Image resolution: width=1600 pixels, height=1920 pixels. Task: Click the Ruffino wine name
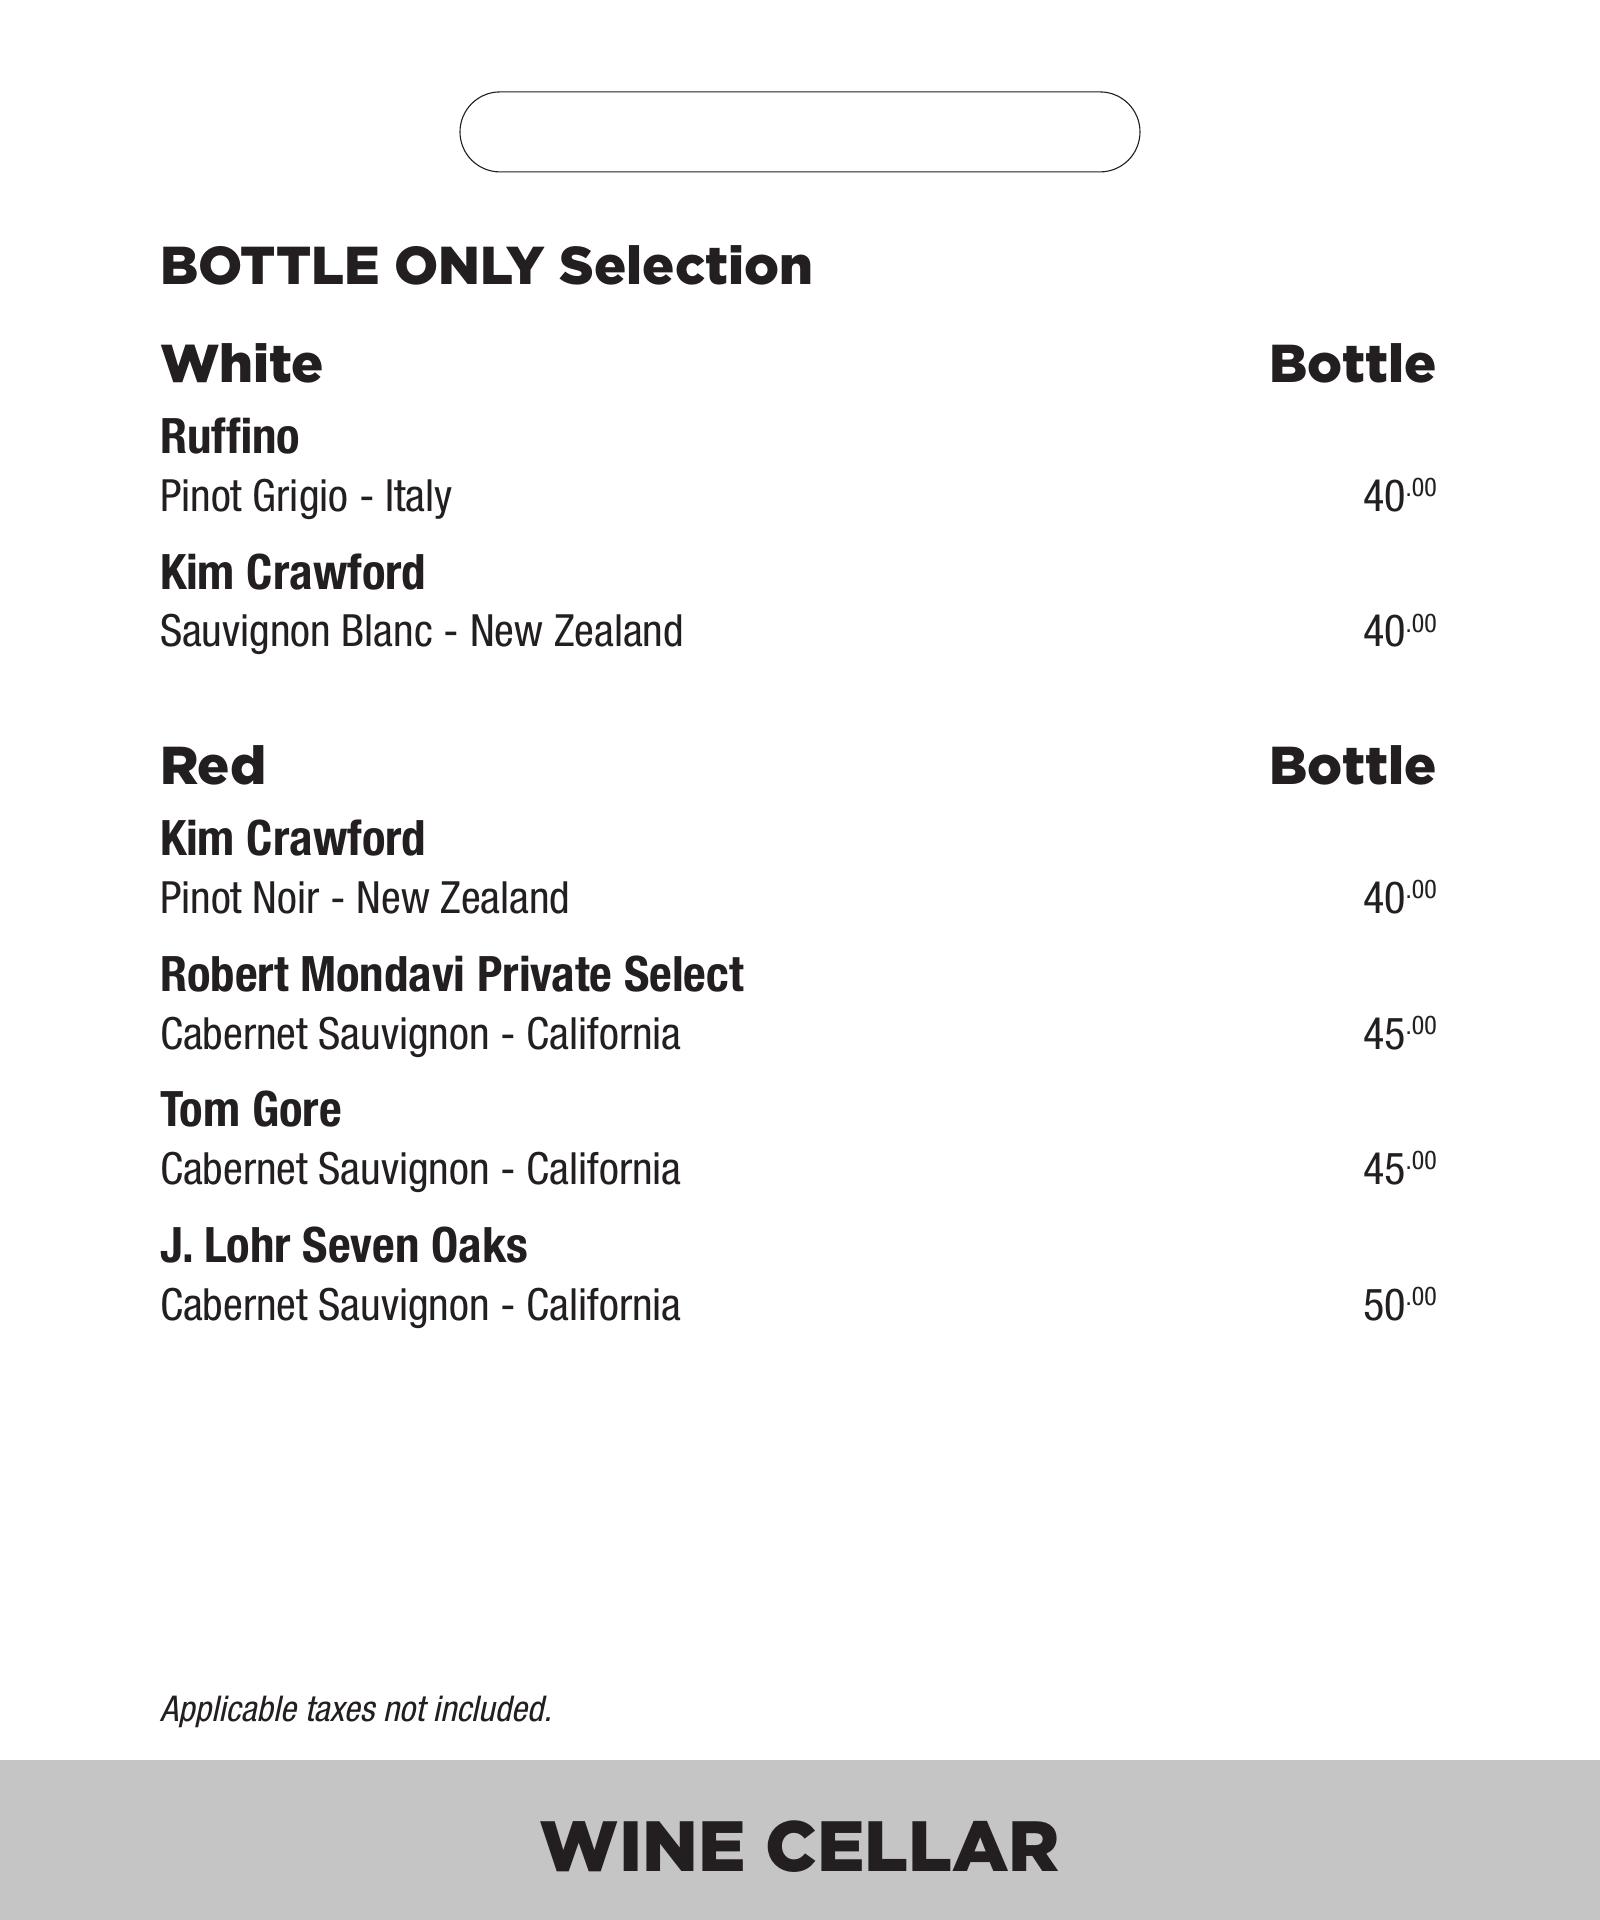(x=230, y=437)
